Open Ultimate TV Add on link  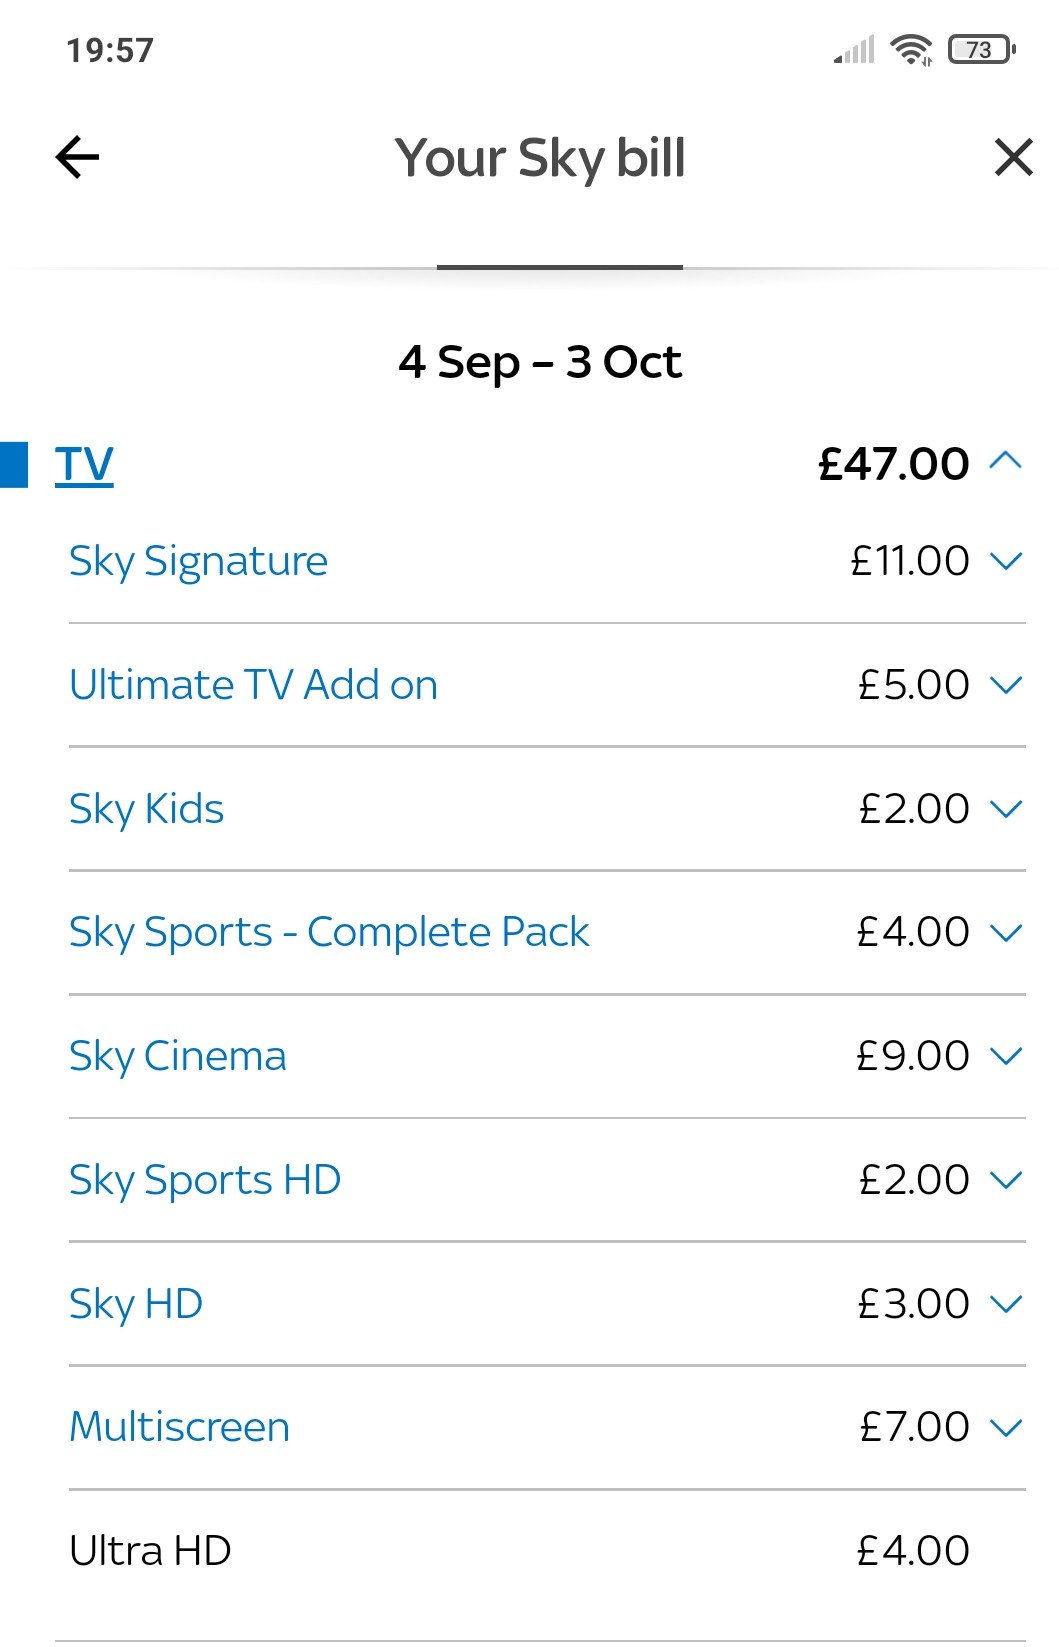(253, 685)
